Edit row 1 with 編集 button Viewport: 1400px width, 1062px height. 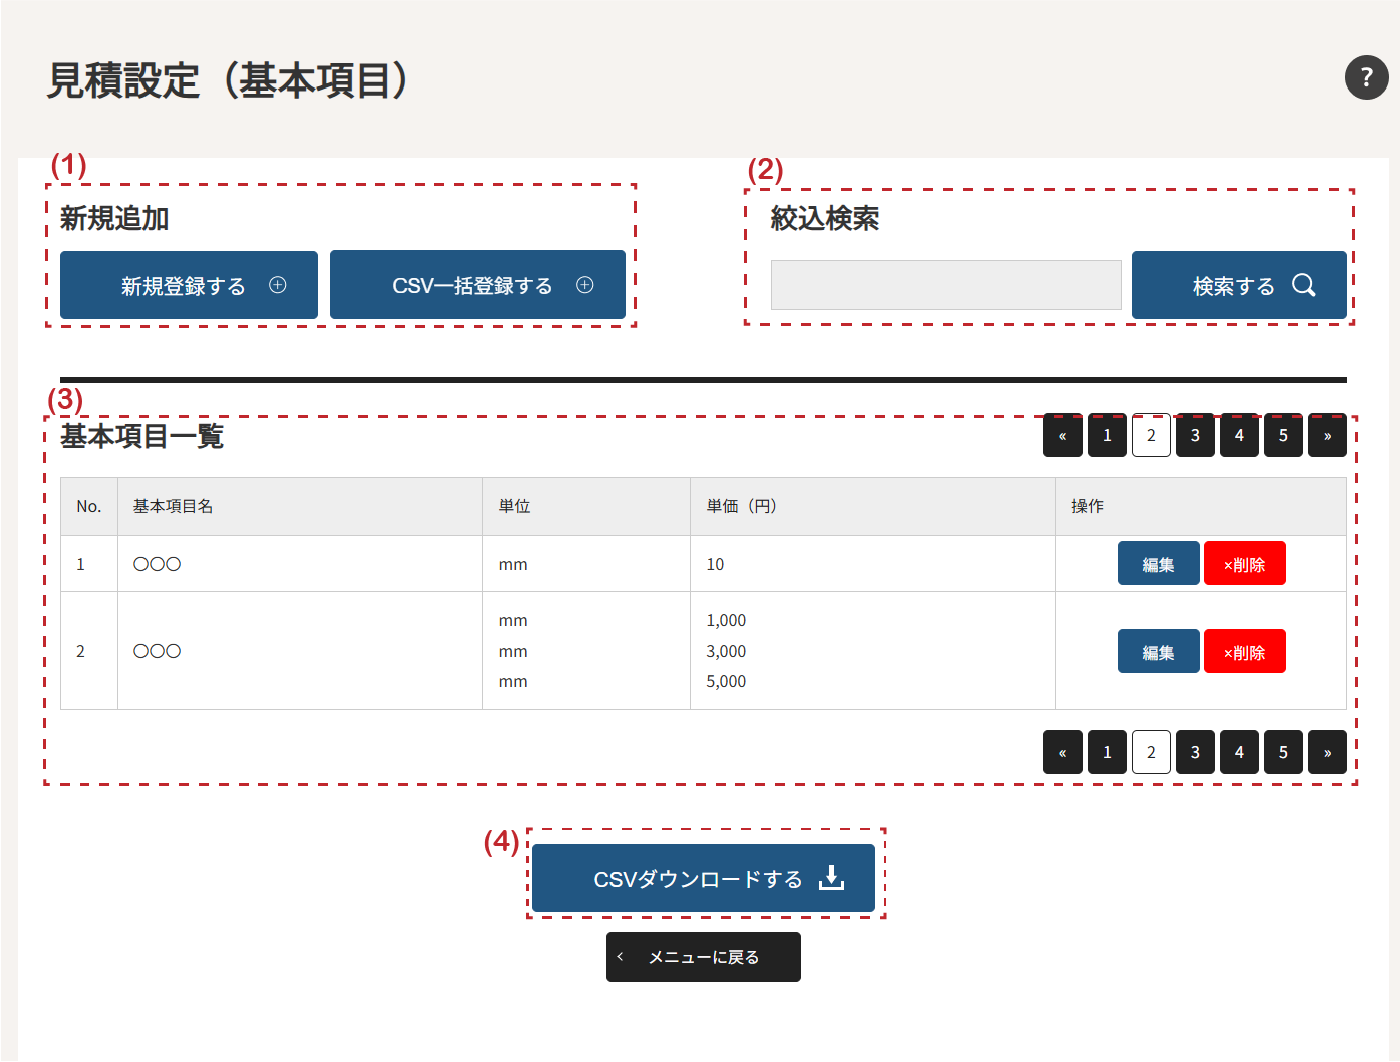point(1158,564)
